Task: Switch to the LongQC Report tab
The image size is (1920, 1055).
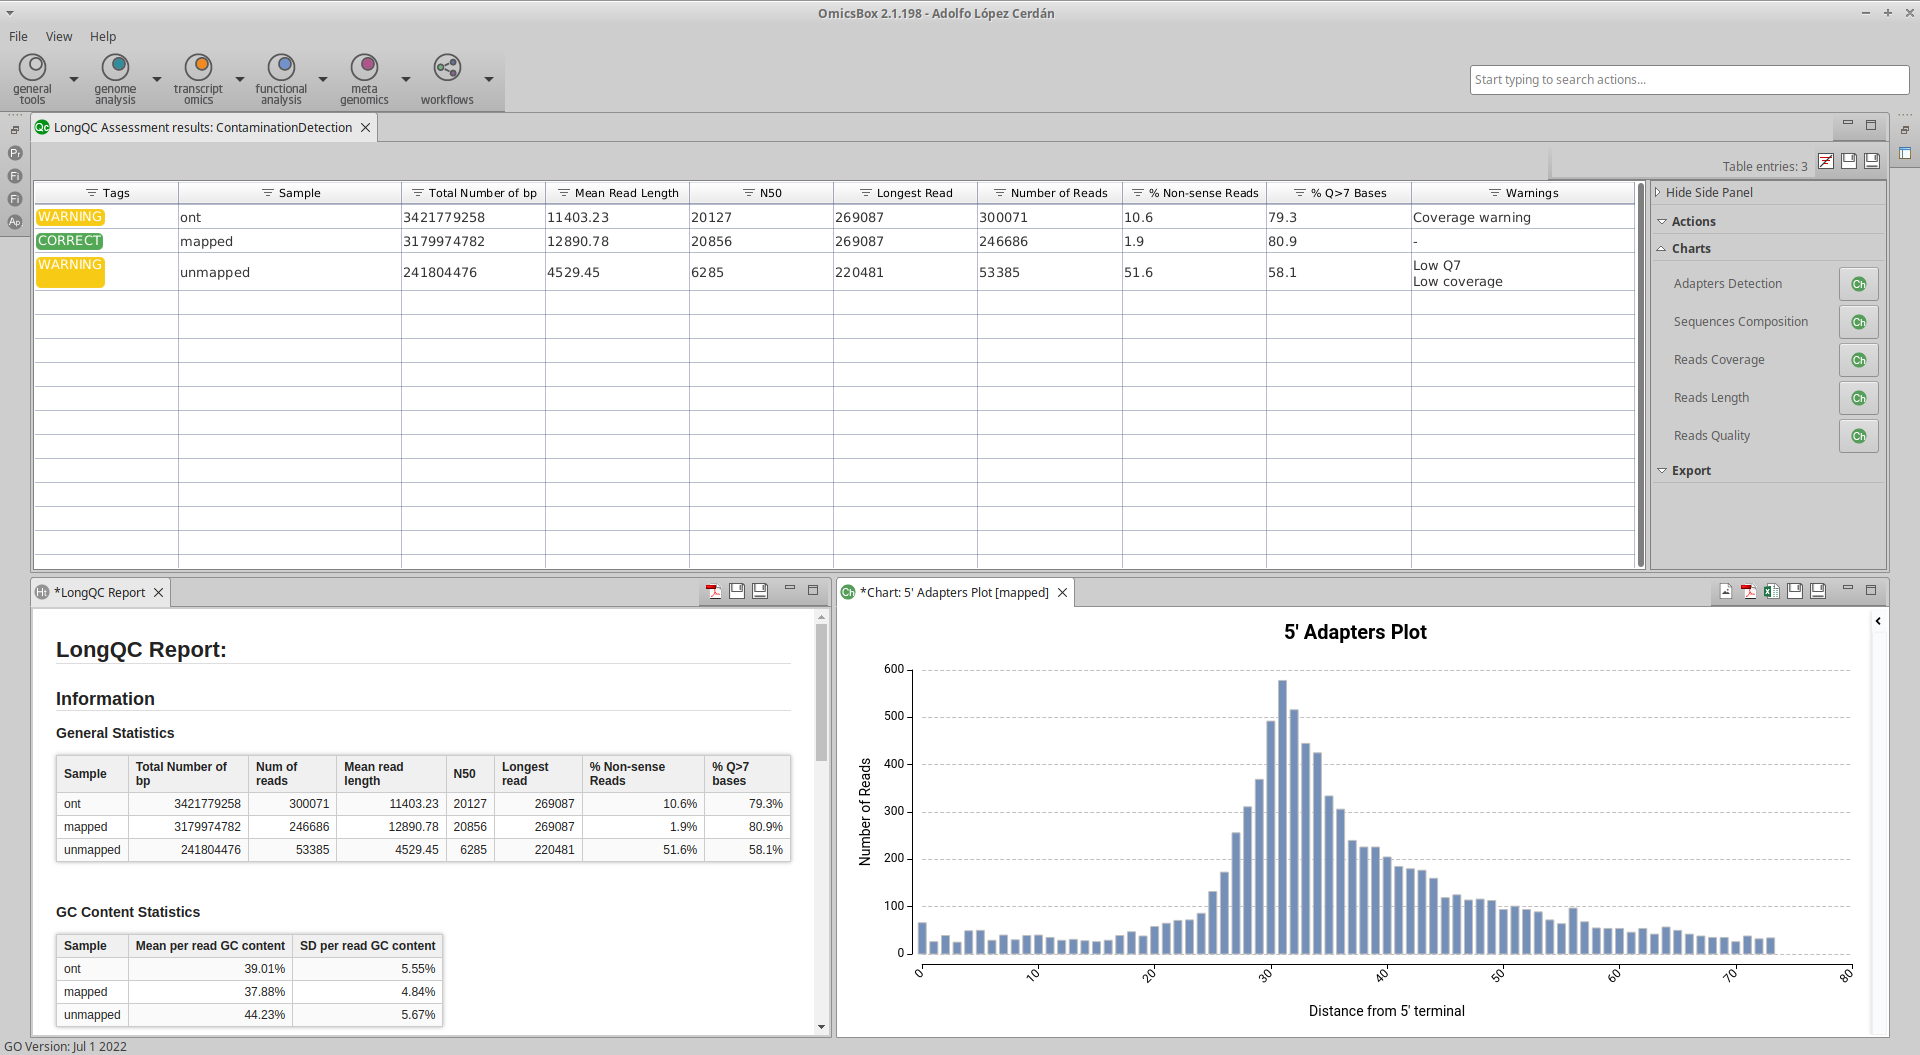Action: click(x=100, y=592)
